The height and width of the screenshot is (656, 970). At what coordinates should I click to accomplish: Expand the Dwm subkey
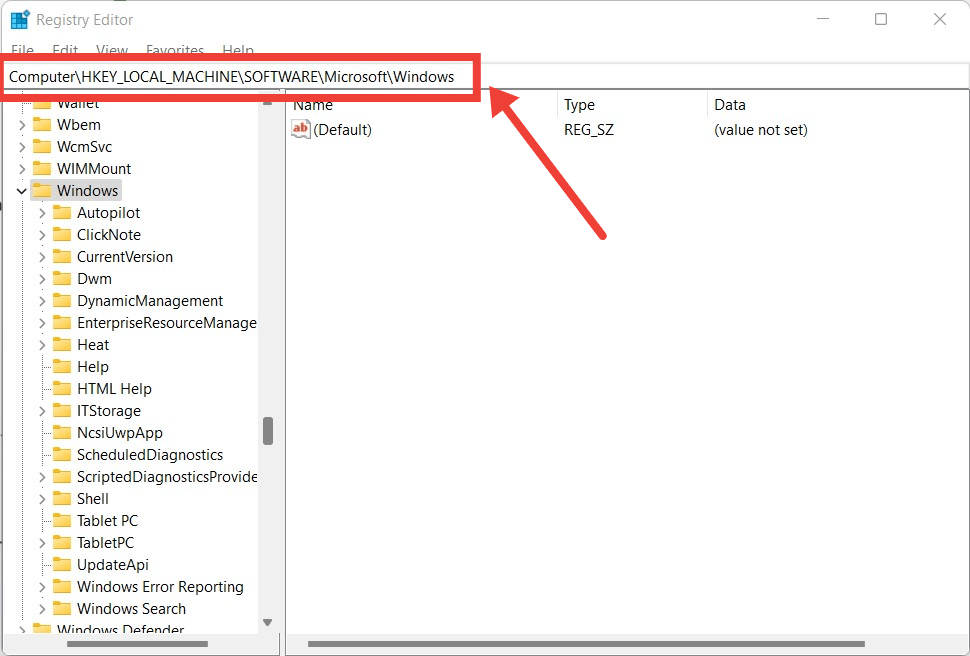pyautogui.click(x=42, y=278)
